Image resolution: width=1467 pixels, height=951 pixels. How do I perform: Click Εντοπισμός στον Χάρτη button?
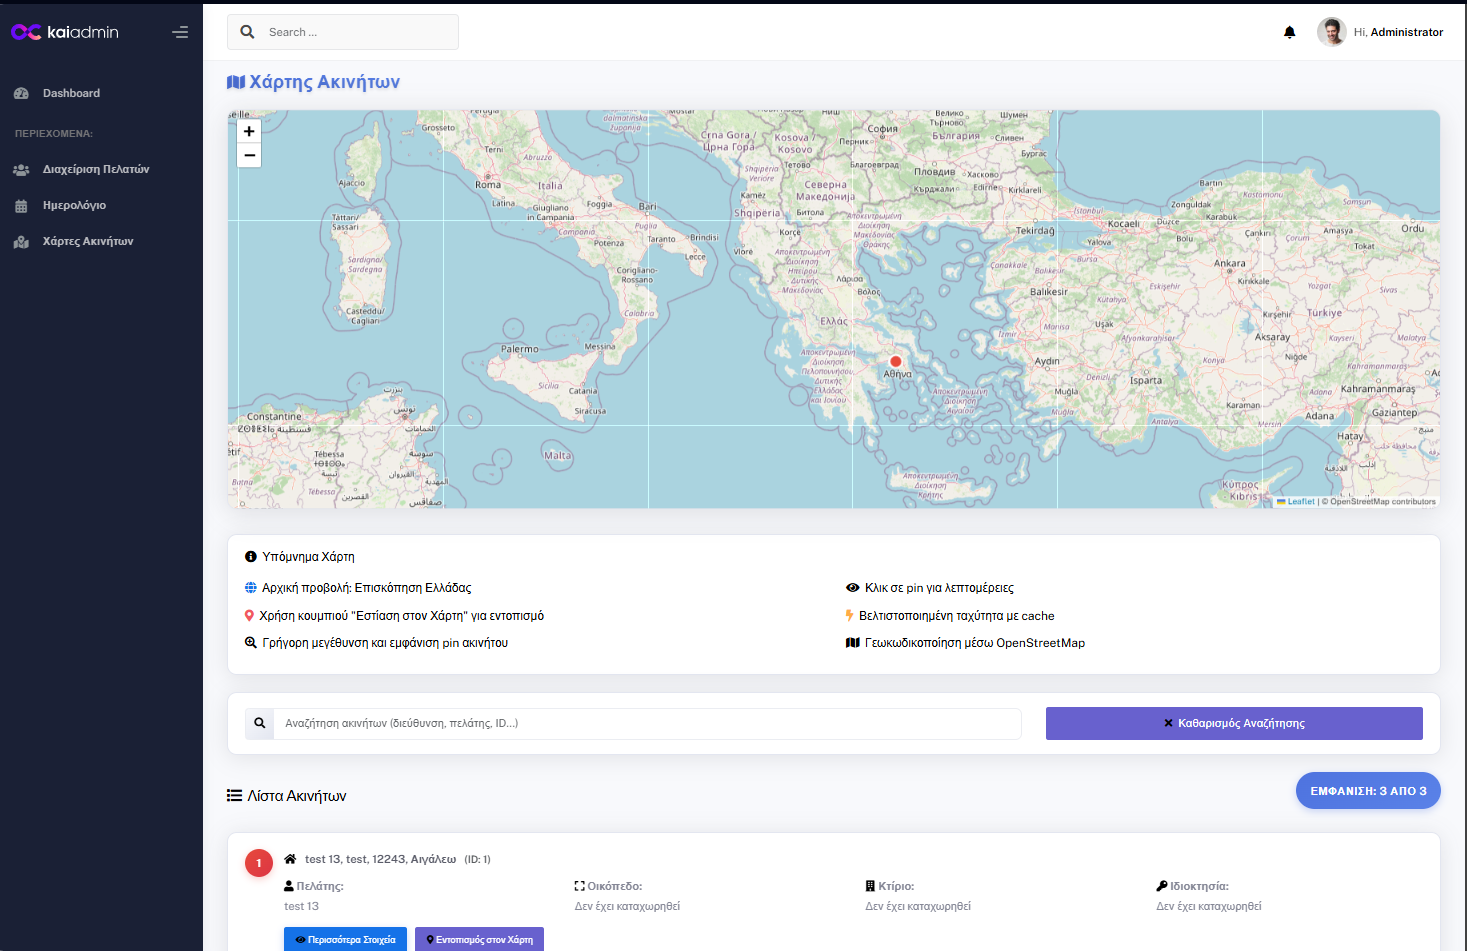(479, 939)
